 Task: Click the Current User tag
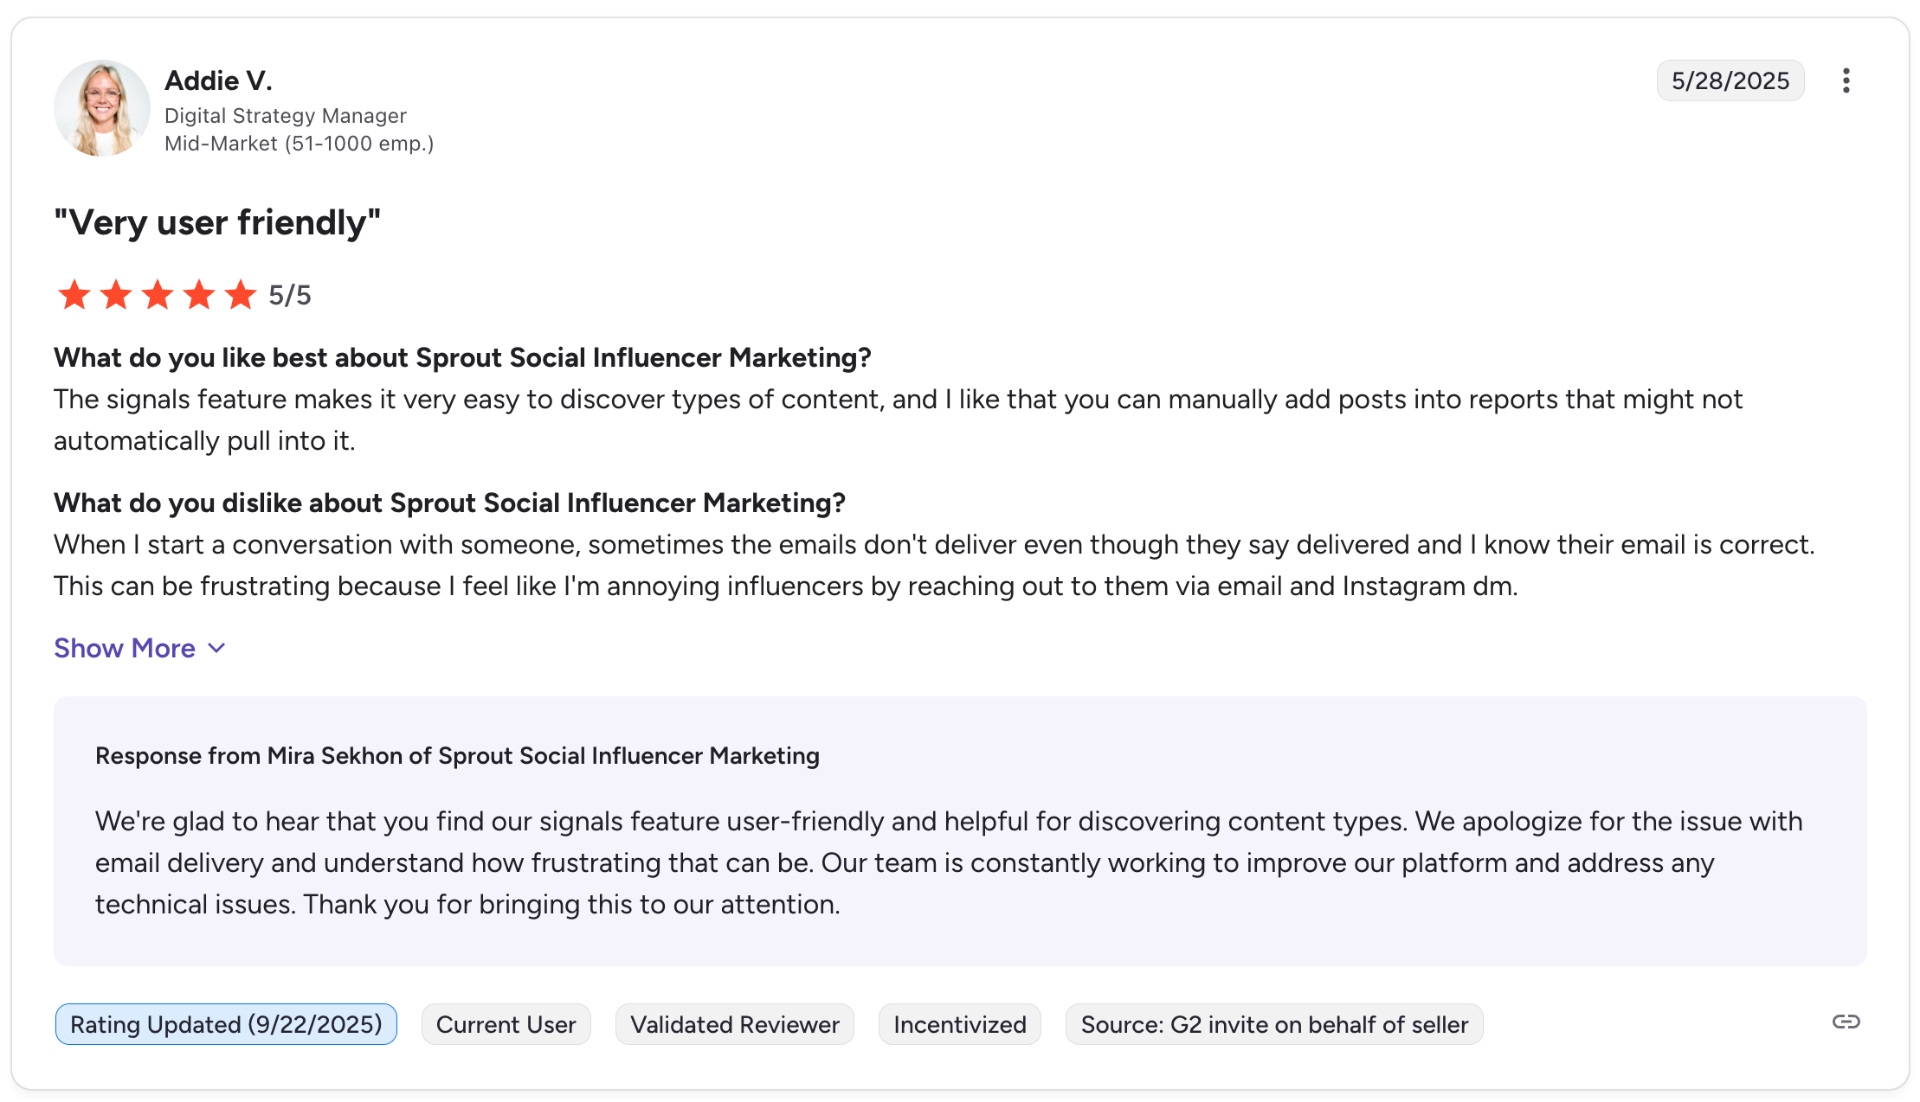tap(506, 1024)
